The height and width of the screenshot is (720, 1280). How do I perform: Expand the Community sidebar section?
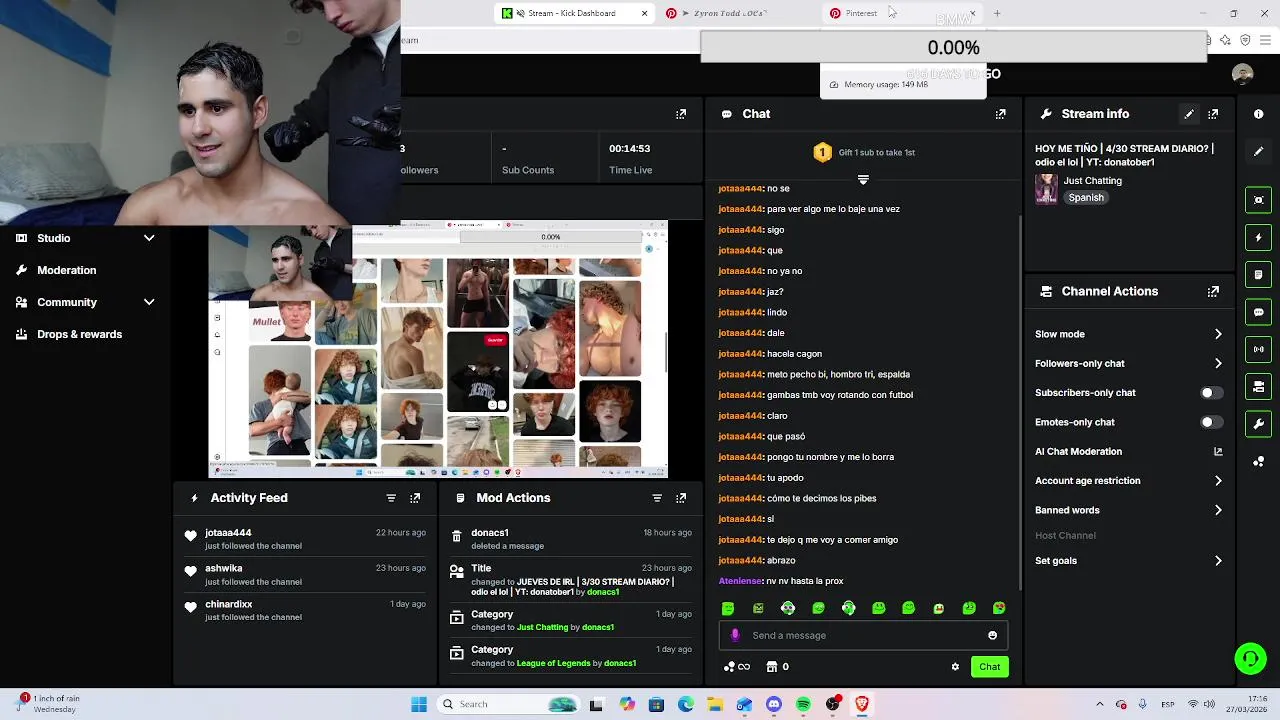click(x=86, y=302)
